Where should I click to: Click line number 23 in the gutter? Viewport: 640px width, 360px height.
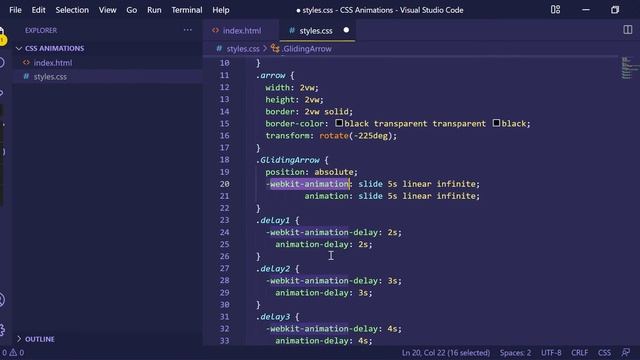pyautogui.click(x=224, y=220)
